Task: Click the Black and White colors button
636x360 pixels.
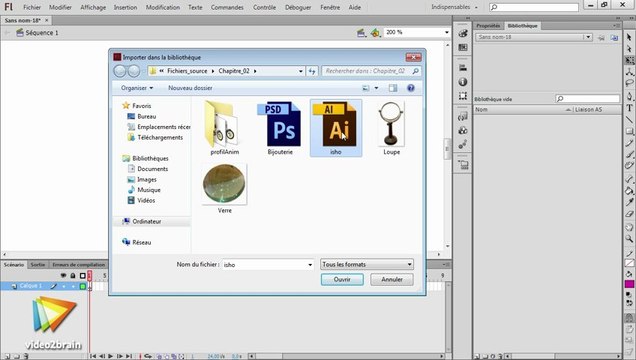Action: [629, 294]
